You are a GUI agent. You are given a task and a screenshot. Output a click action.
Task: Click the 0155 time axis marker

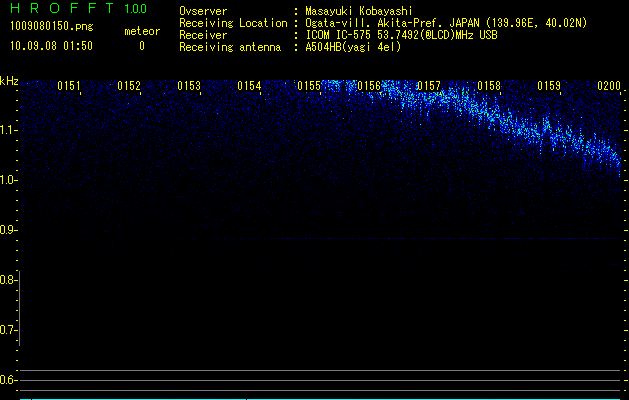[x=309, y=86]
